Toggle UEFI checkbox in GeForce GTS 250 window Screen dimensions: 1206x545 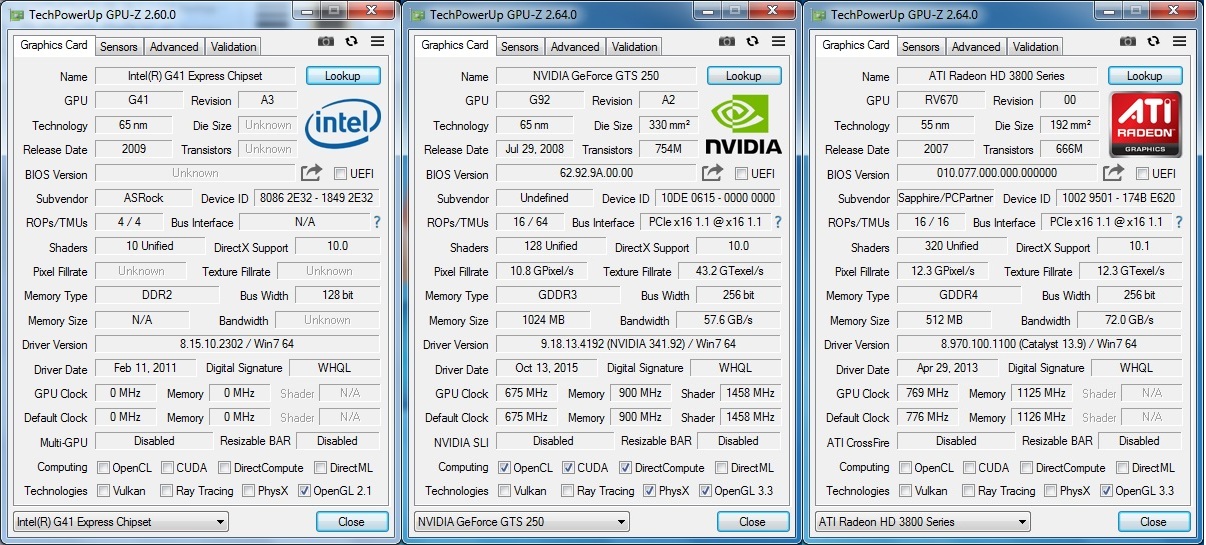(741, 174)
